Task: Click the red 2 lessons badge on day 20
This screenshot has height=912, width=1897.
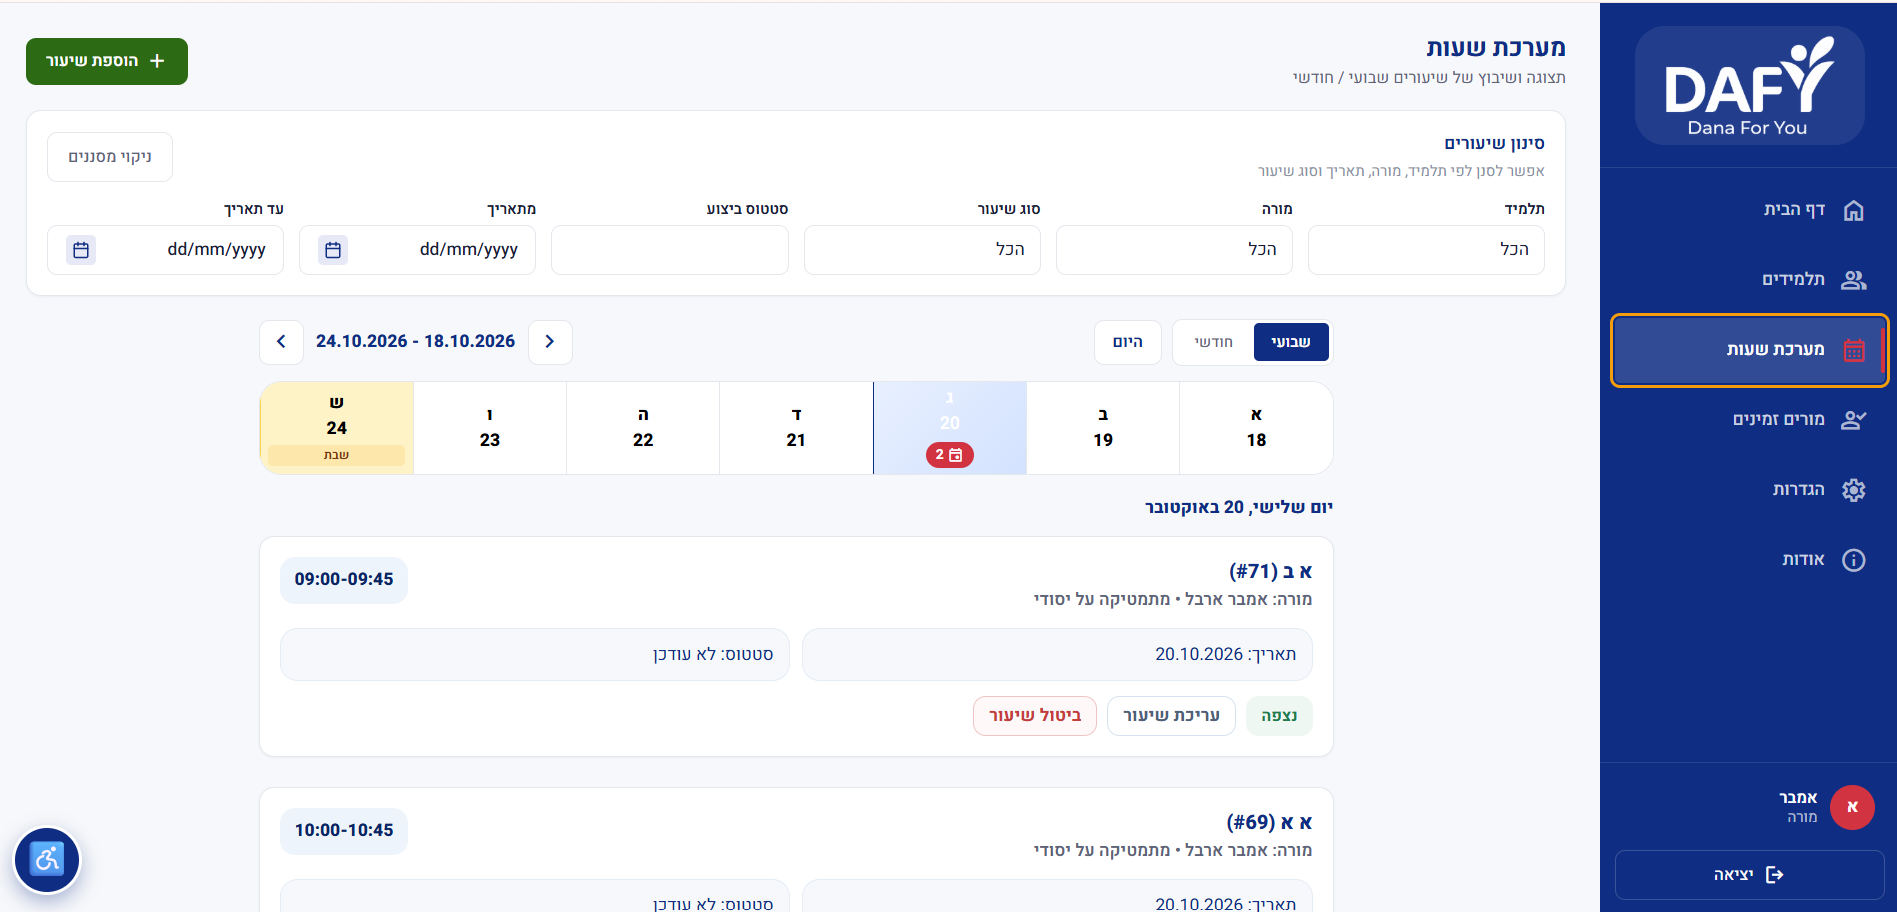Action: (949, 455)
